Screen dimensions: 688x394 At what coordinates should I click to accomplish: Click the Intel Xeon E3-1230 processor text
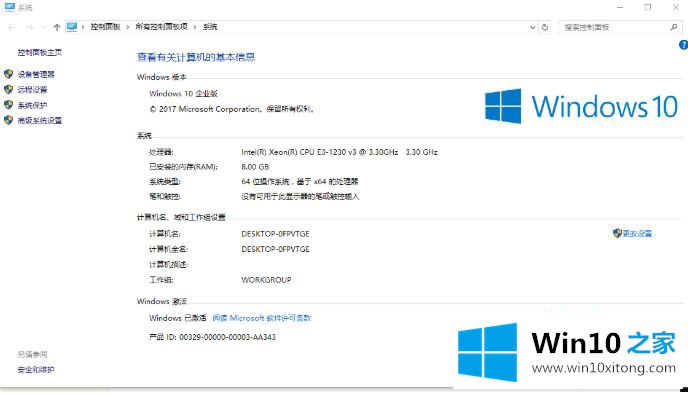339,152
